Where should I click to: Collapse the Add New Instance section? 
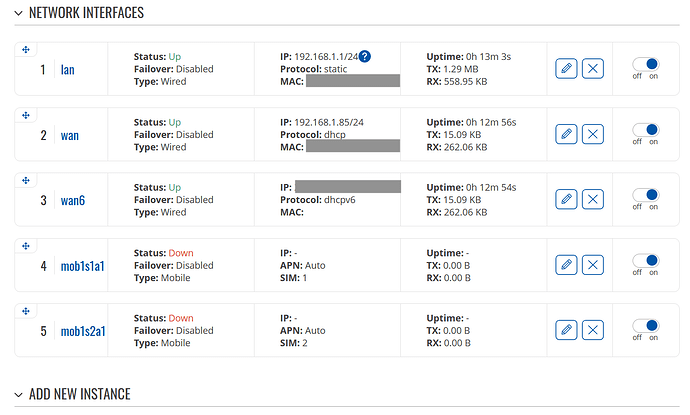click(18, 395)
